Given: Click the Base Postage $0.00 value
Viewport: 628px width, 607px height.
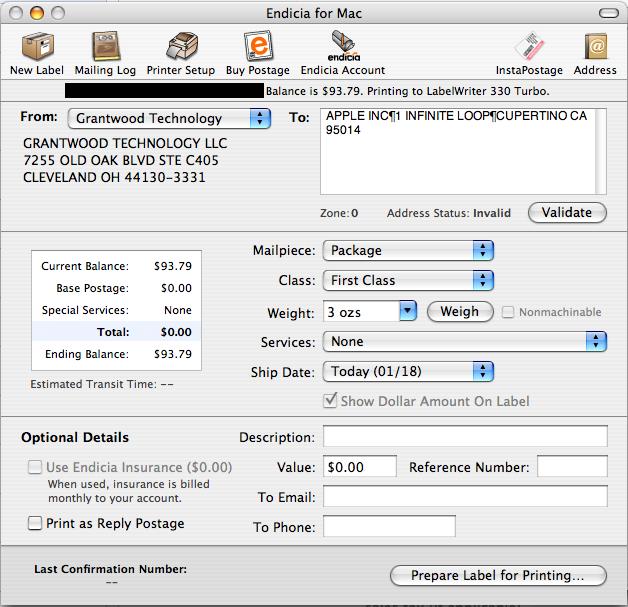Looking at the screenshot, I should click(176, 288).
